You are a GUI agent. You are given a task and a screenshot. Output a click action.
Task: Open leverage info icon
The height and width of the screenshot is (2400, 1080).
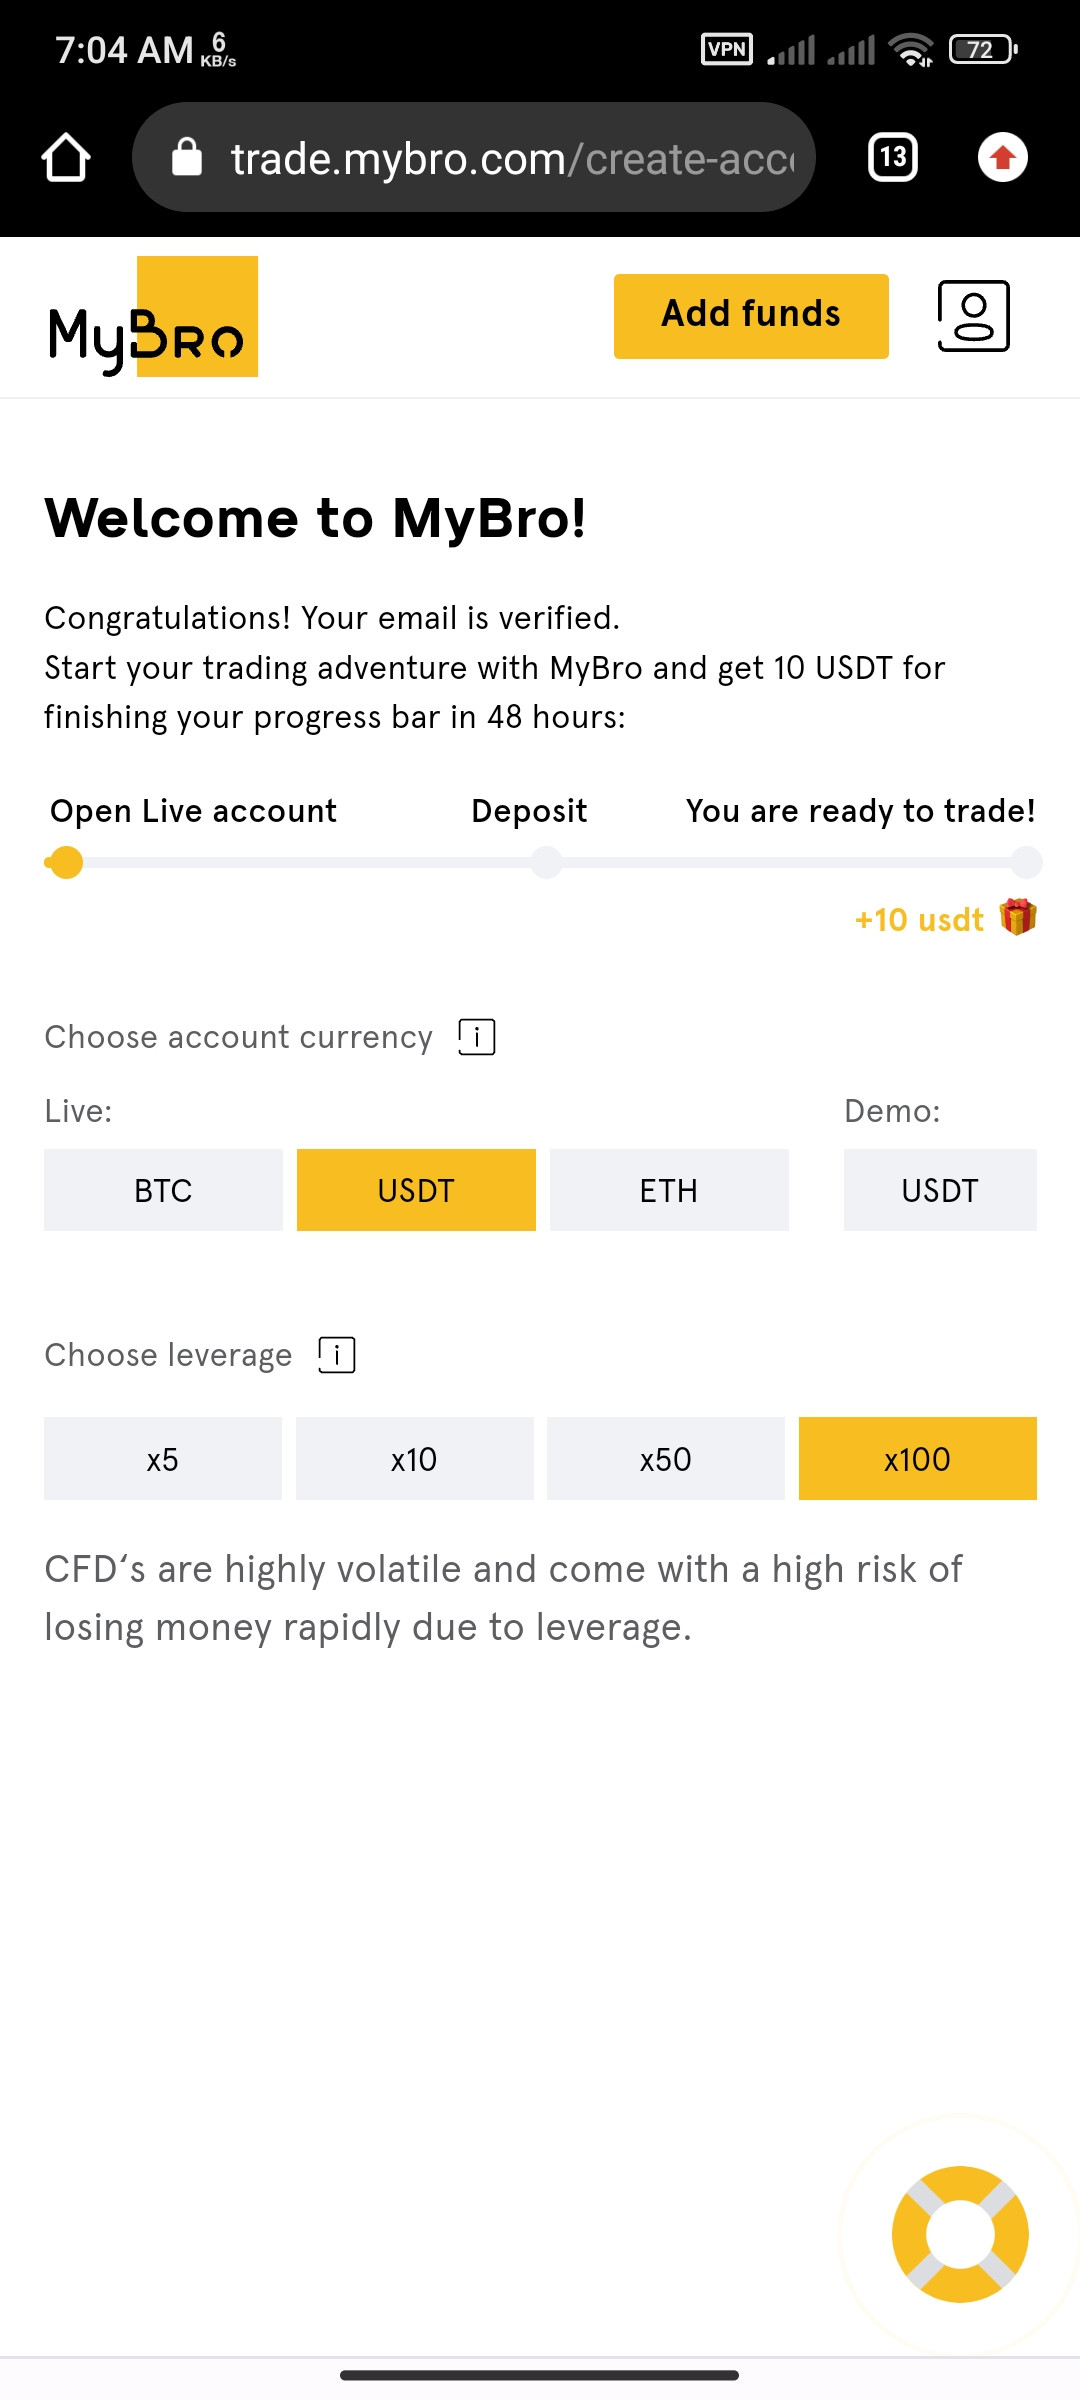coord(337,1355)
